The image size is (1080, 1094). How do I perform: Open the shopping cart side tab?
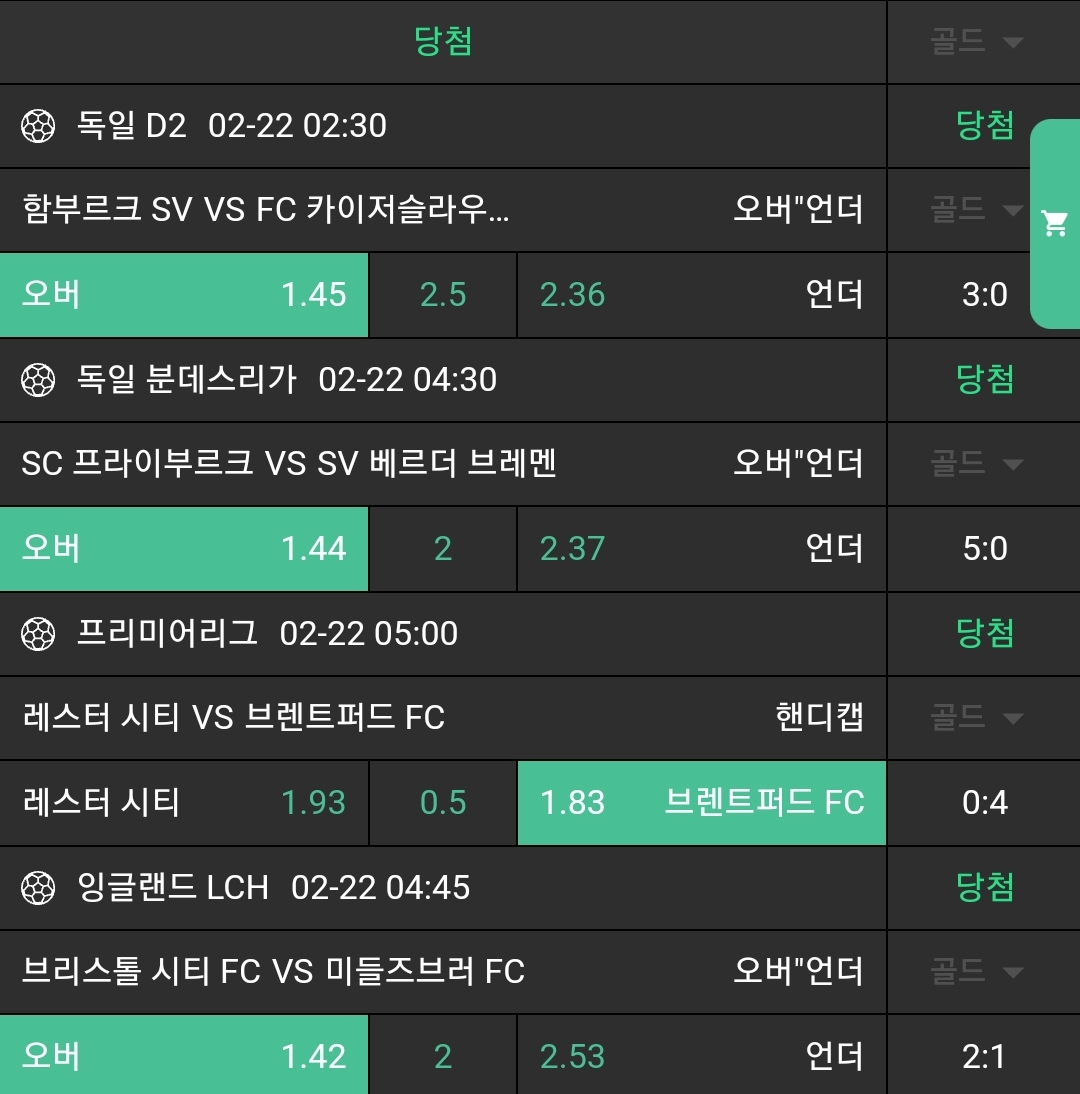[1055, 224]
